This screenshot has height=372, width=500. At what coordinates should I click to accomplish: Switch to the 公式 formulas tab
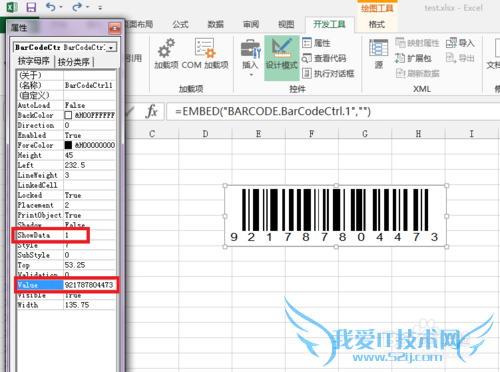point(180,24)
